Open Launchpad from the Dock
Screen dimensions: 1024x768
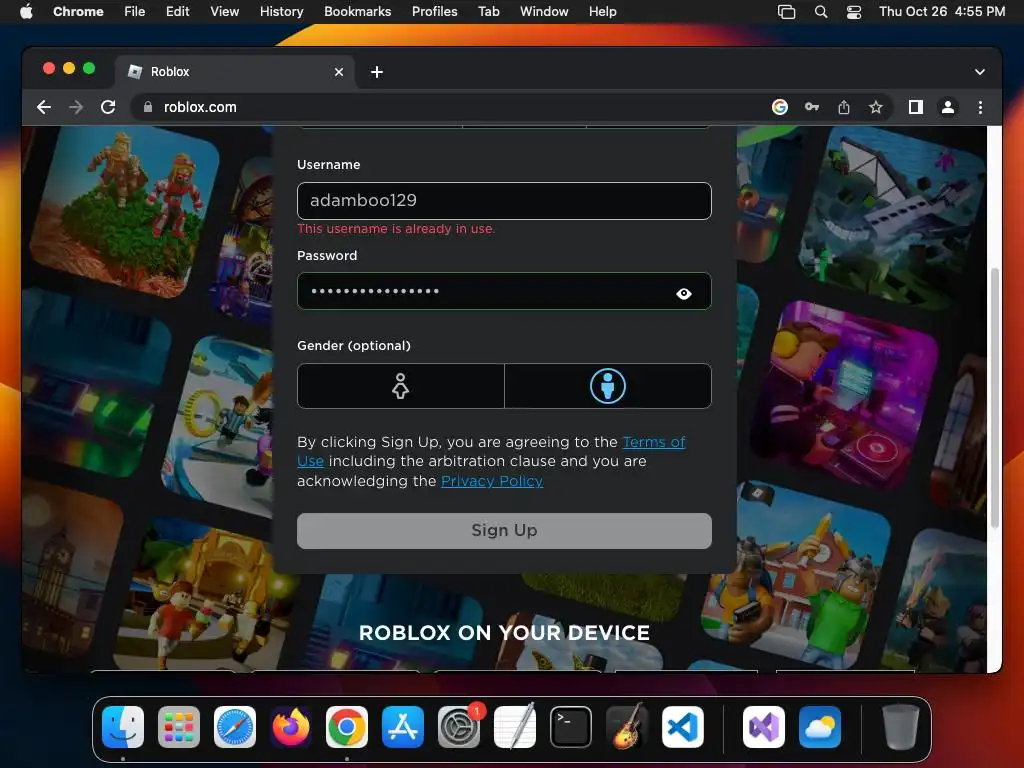tap(179, 727)
